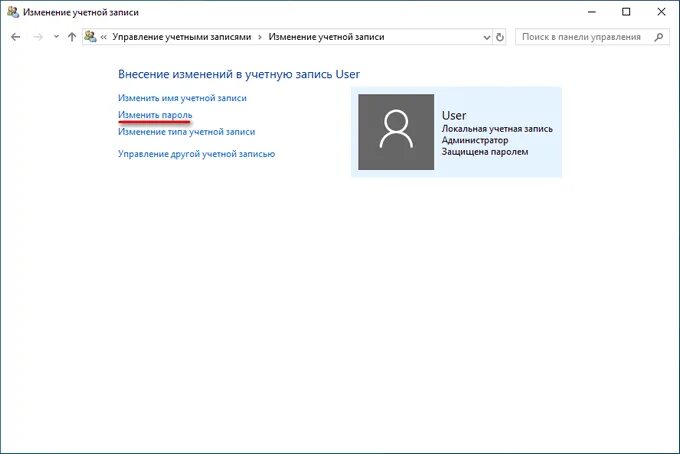Open 'Изменить пароль' link

(x=155, y=115)
